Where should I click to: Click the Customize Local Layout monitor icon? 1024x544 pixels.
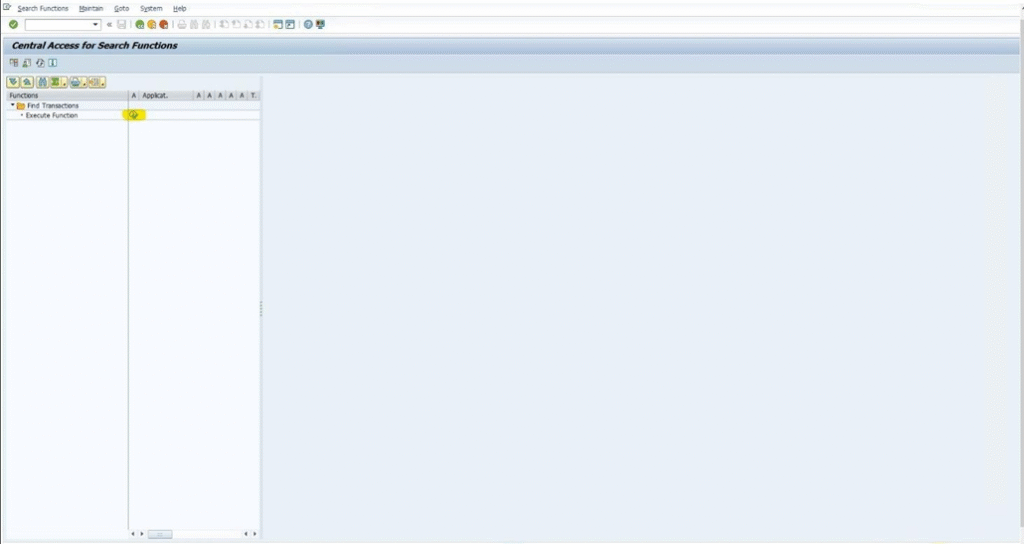(x=320, y=24)
